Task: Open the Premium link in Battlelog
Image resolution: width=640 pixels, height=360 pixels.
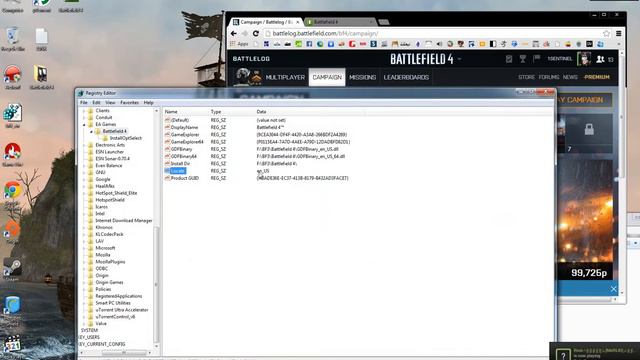Action: [596, 77]
